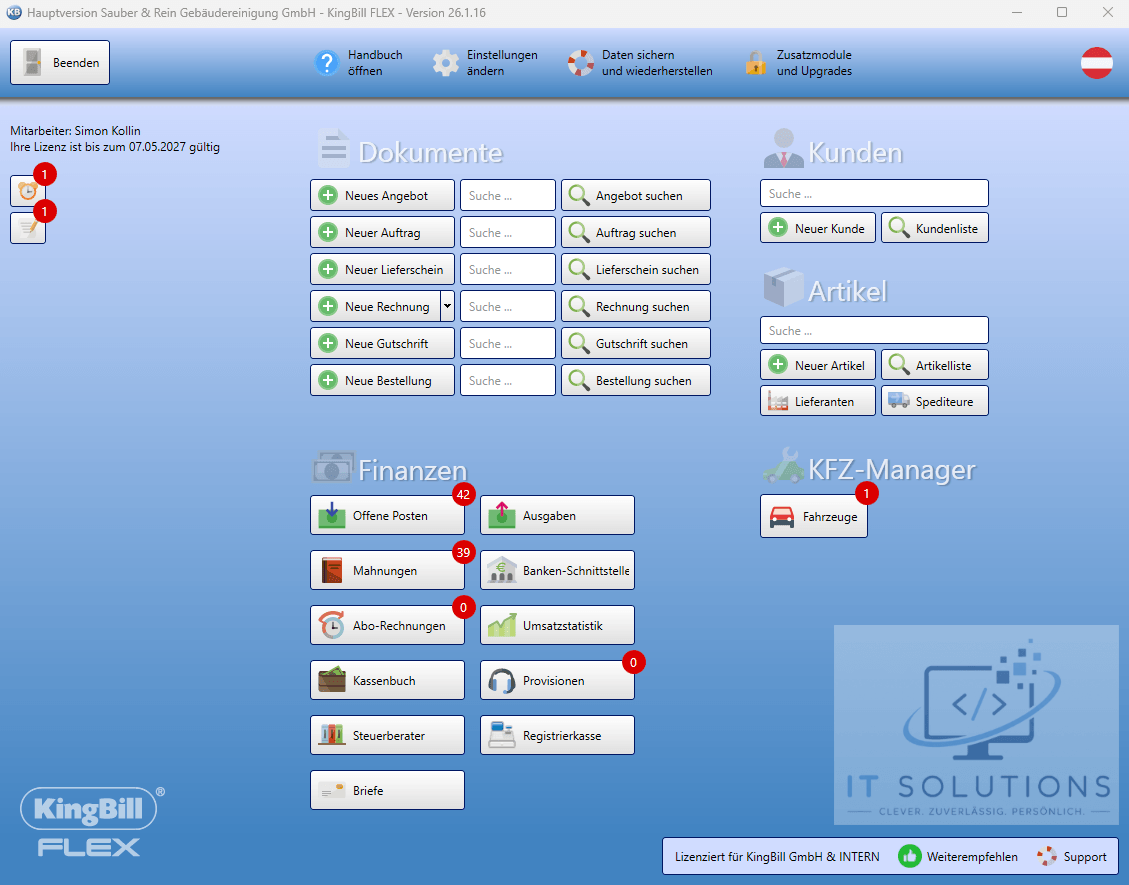The height and width of the screenshot is (885, 1129).
Task: Open Banken-Schnittstelle
Action: 557,570
